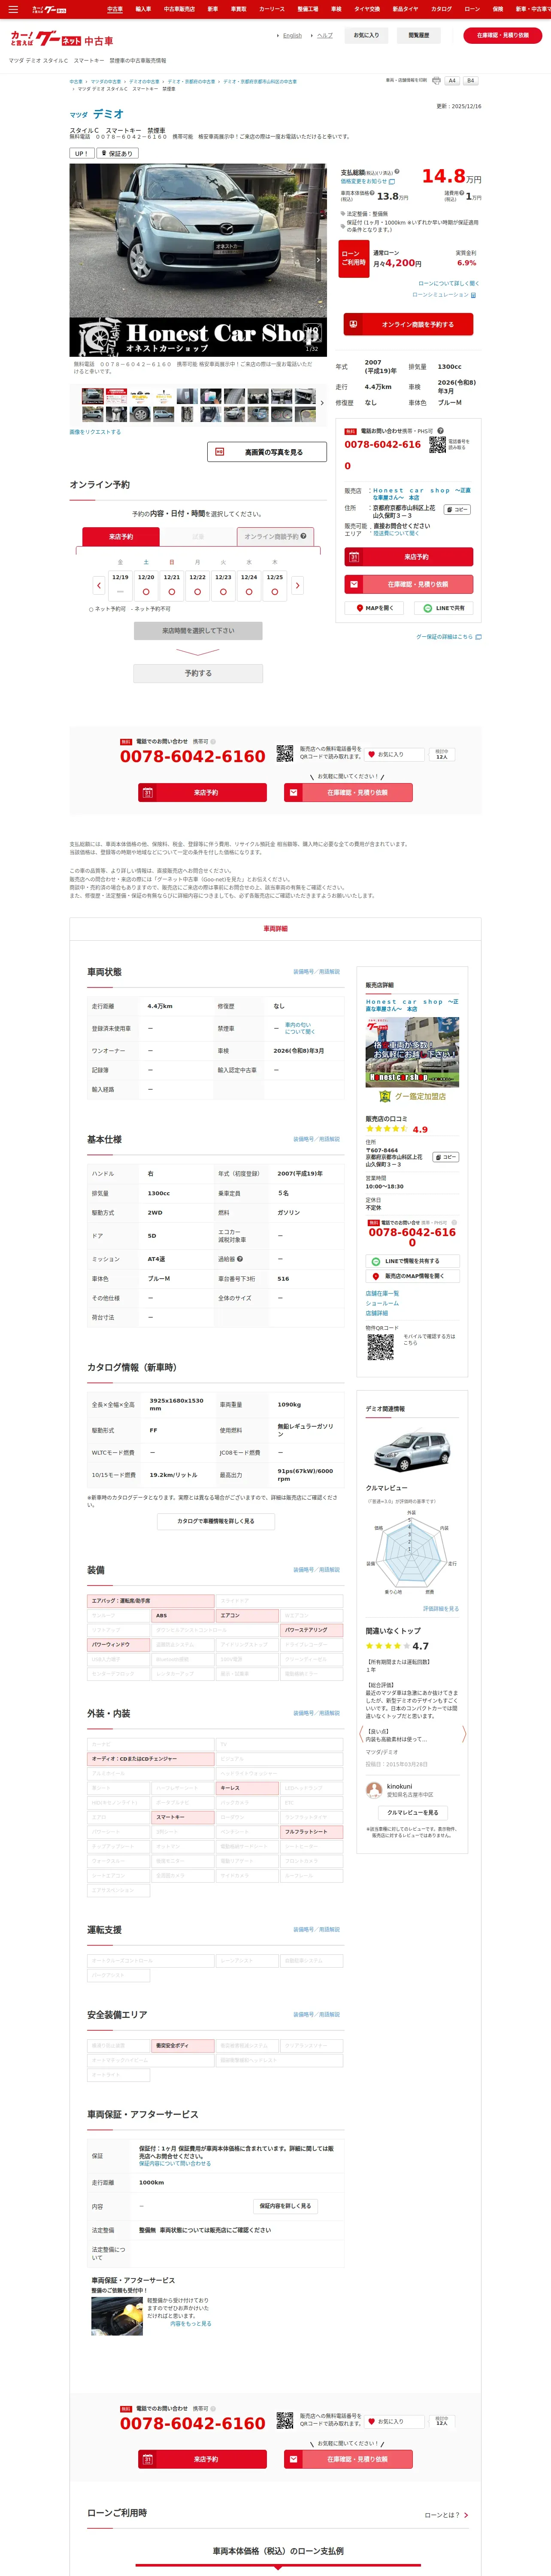Select 12/21 reservation slot
Viewport: 551px width, 2576px height.
172,585
